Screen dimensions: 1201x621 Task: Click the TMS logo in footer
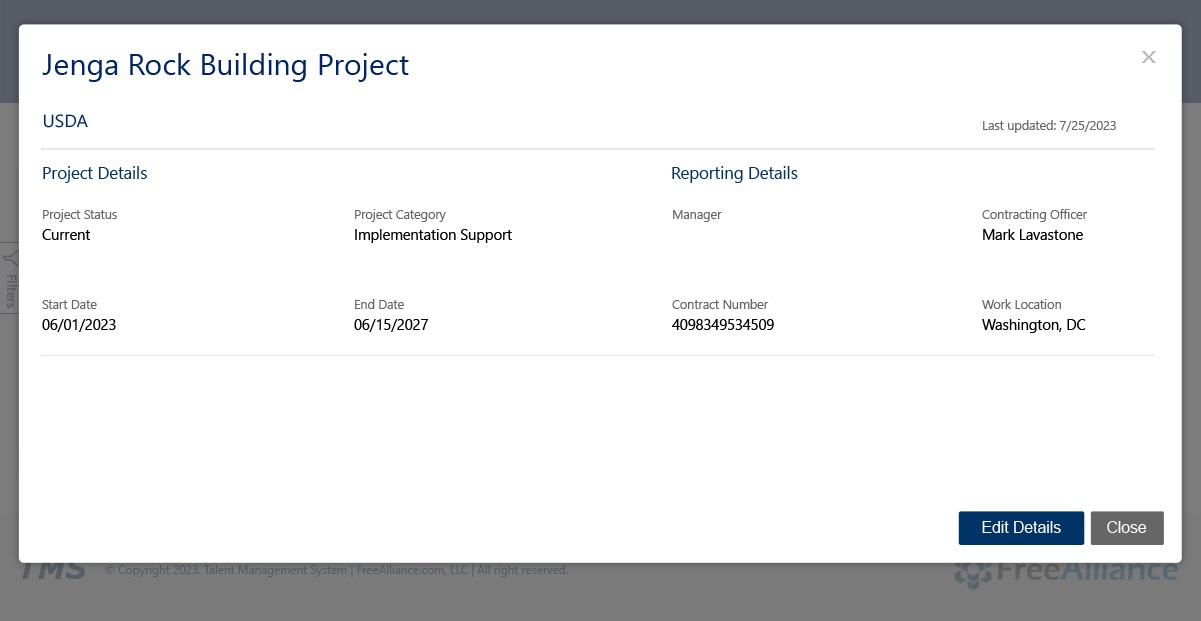click(52, 571)
